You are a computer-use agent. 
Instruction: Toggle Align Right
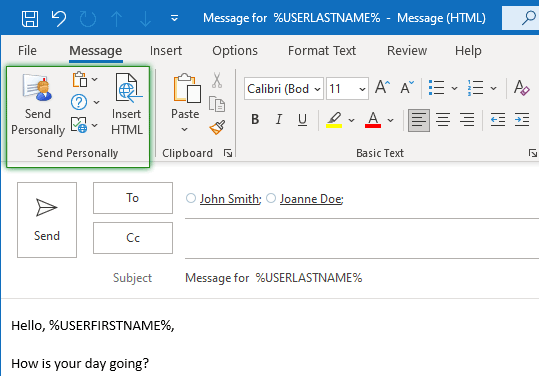[467, 120]
